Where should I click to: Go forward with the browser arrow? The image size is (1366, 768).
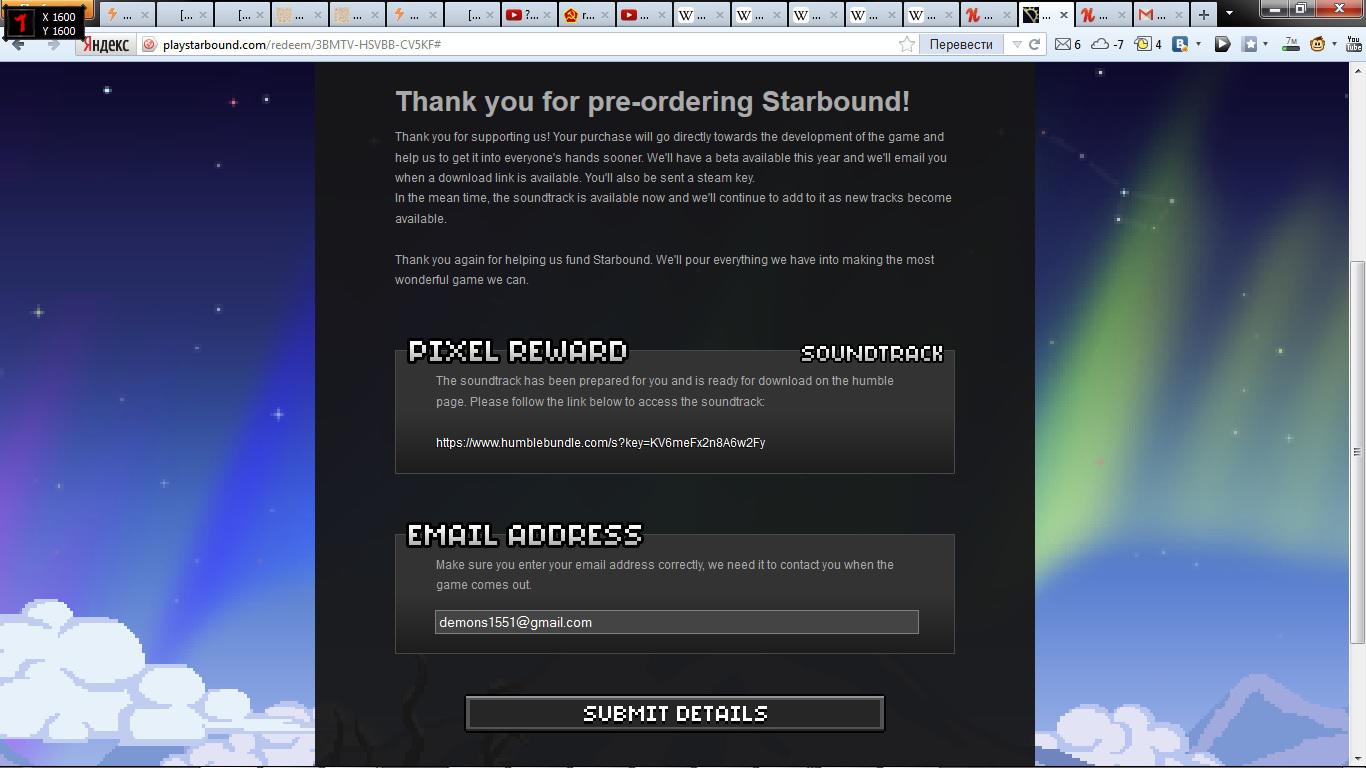[54, 44]
